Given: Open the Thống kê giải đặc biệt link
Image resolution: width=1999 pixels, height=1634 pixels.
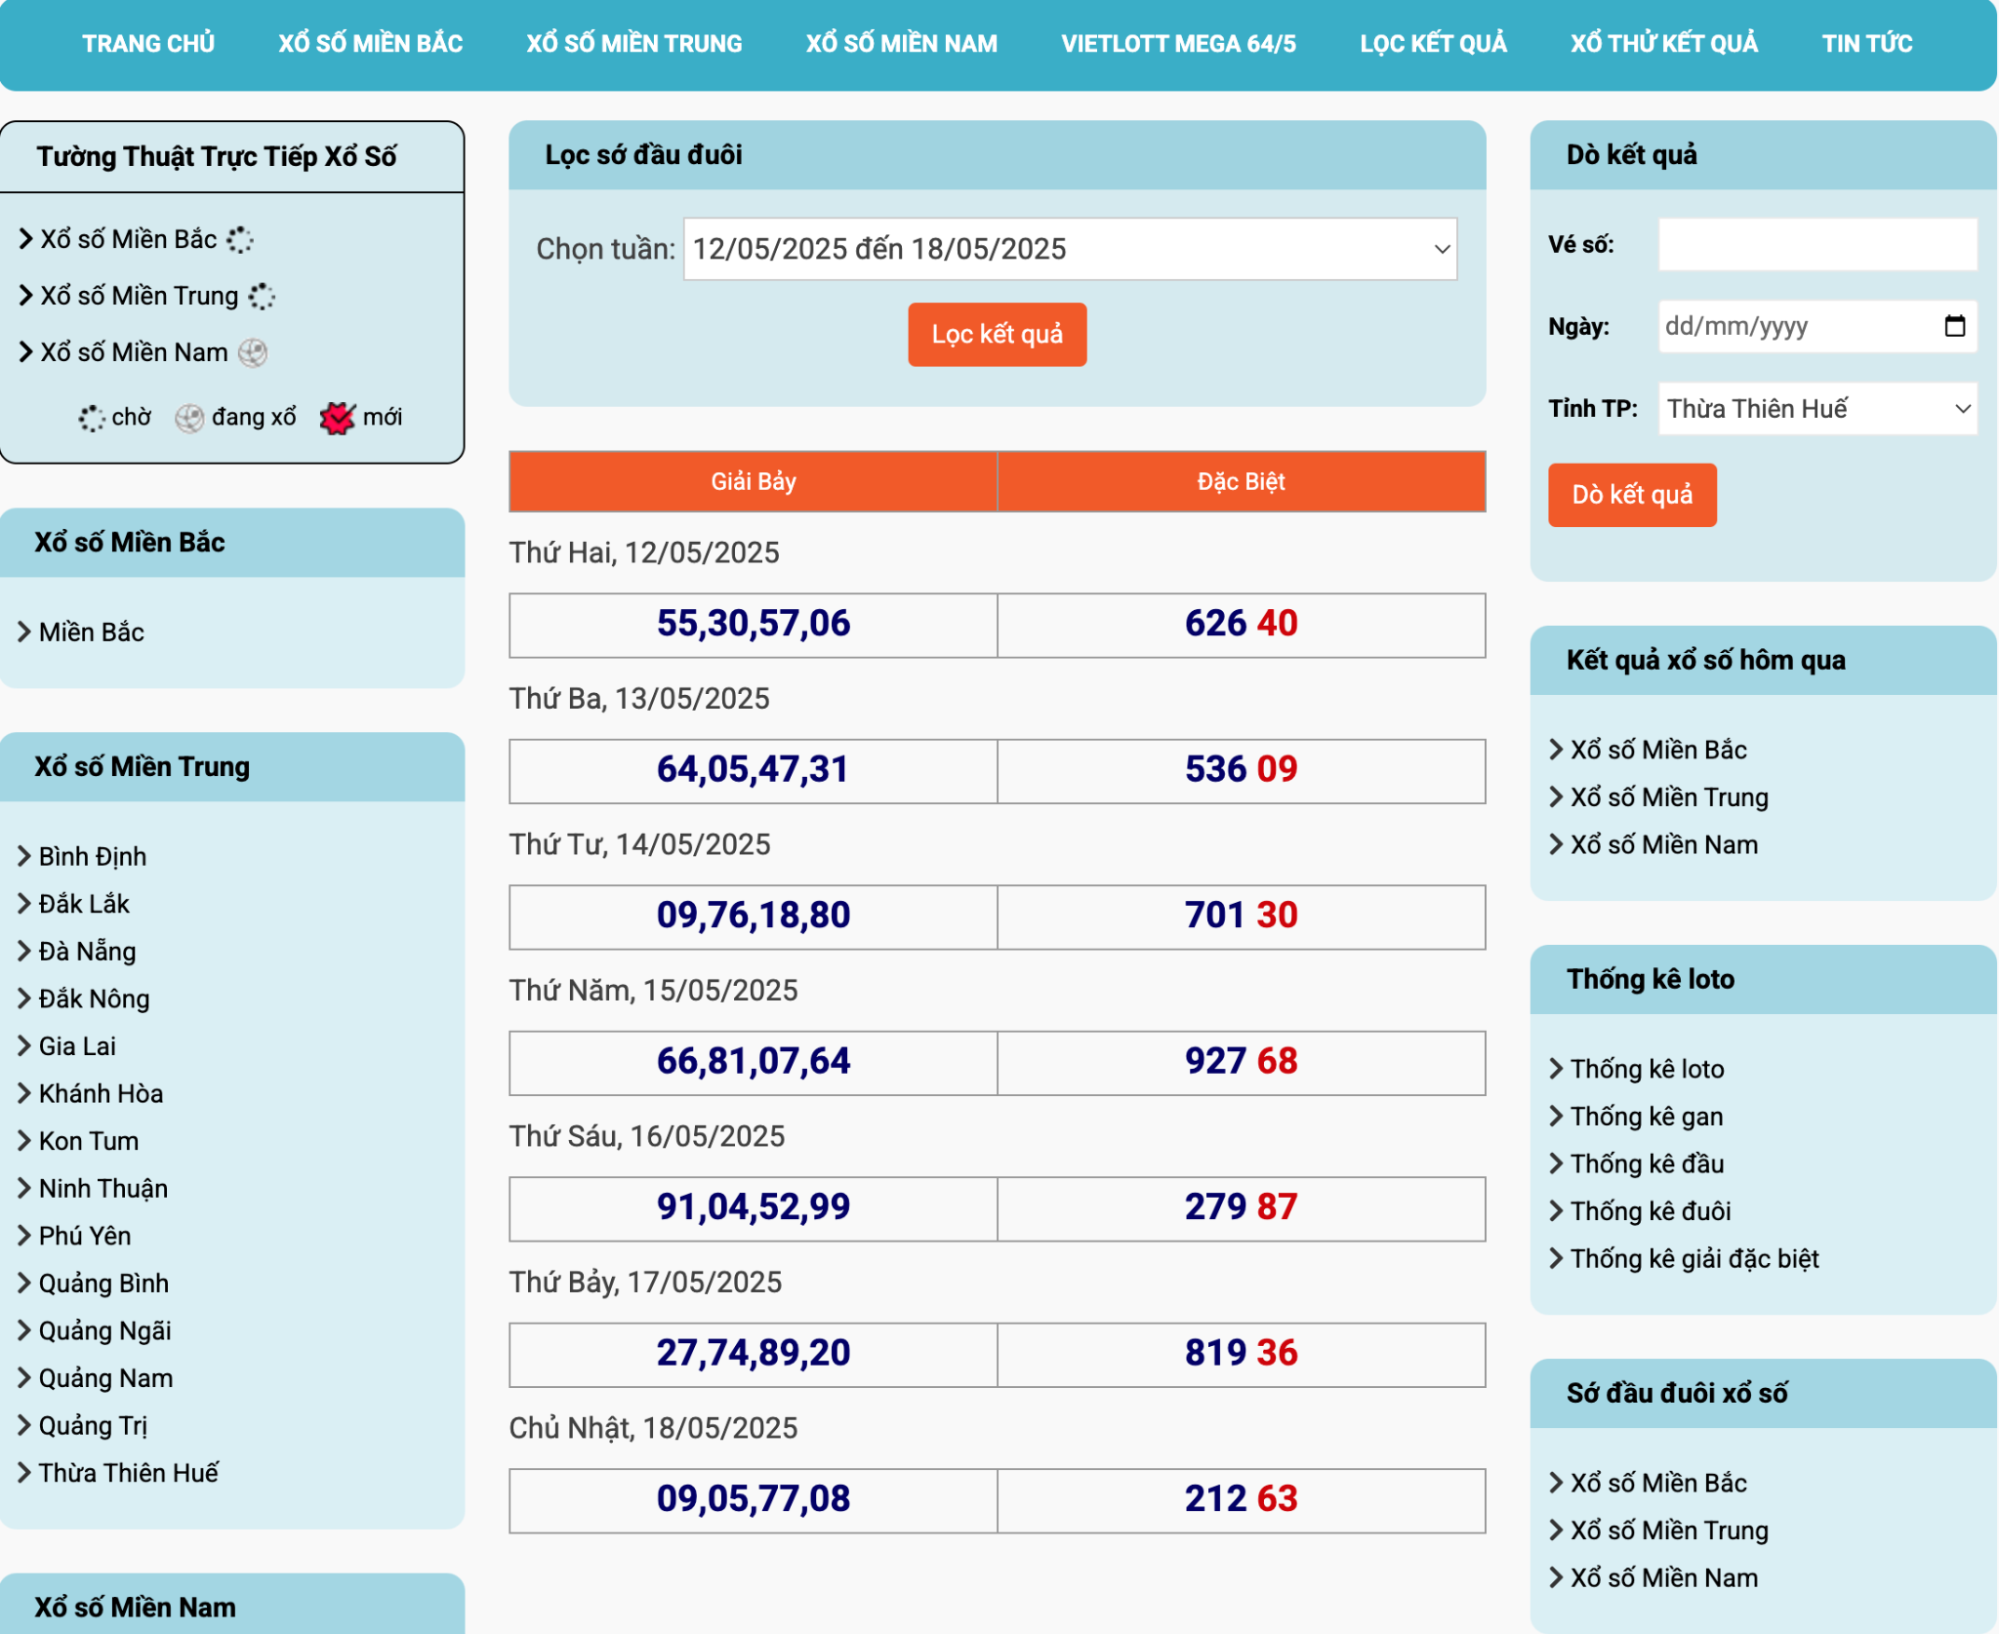Looking at the screenshot, I should pyautogui.click(x=1694, y=1259).
